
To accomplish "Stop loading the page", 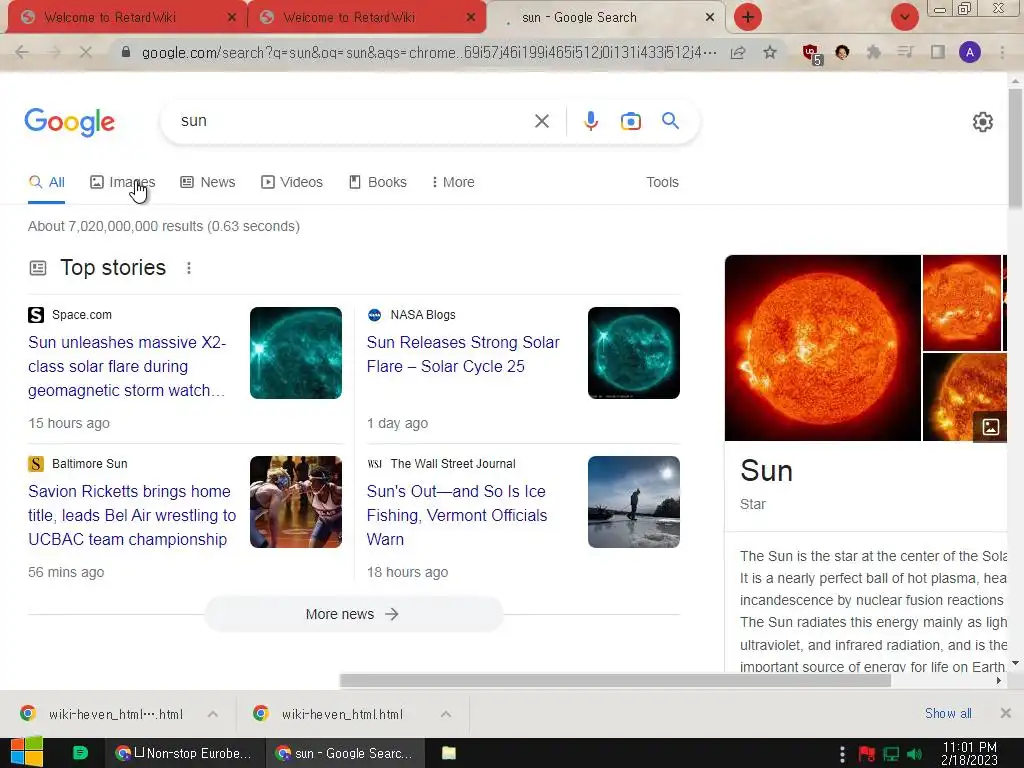I will pyautogui.click(x=86, y=52).
